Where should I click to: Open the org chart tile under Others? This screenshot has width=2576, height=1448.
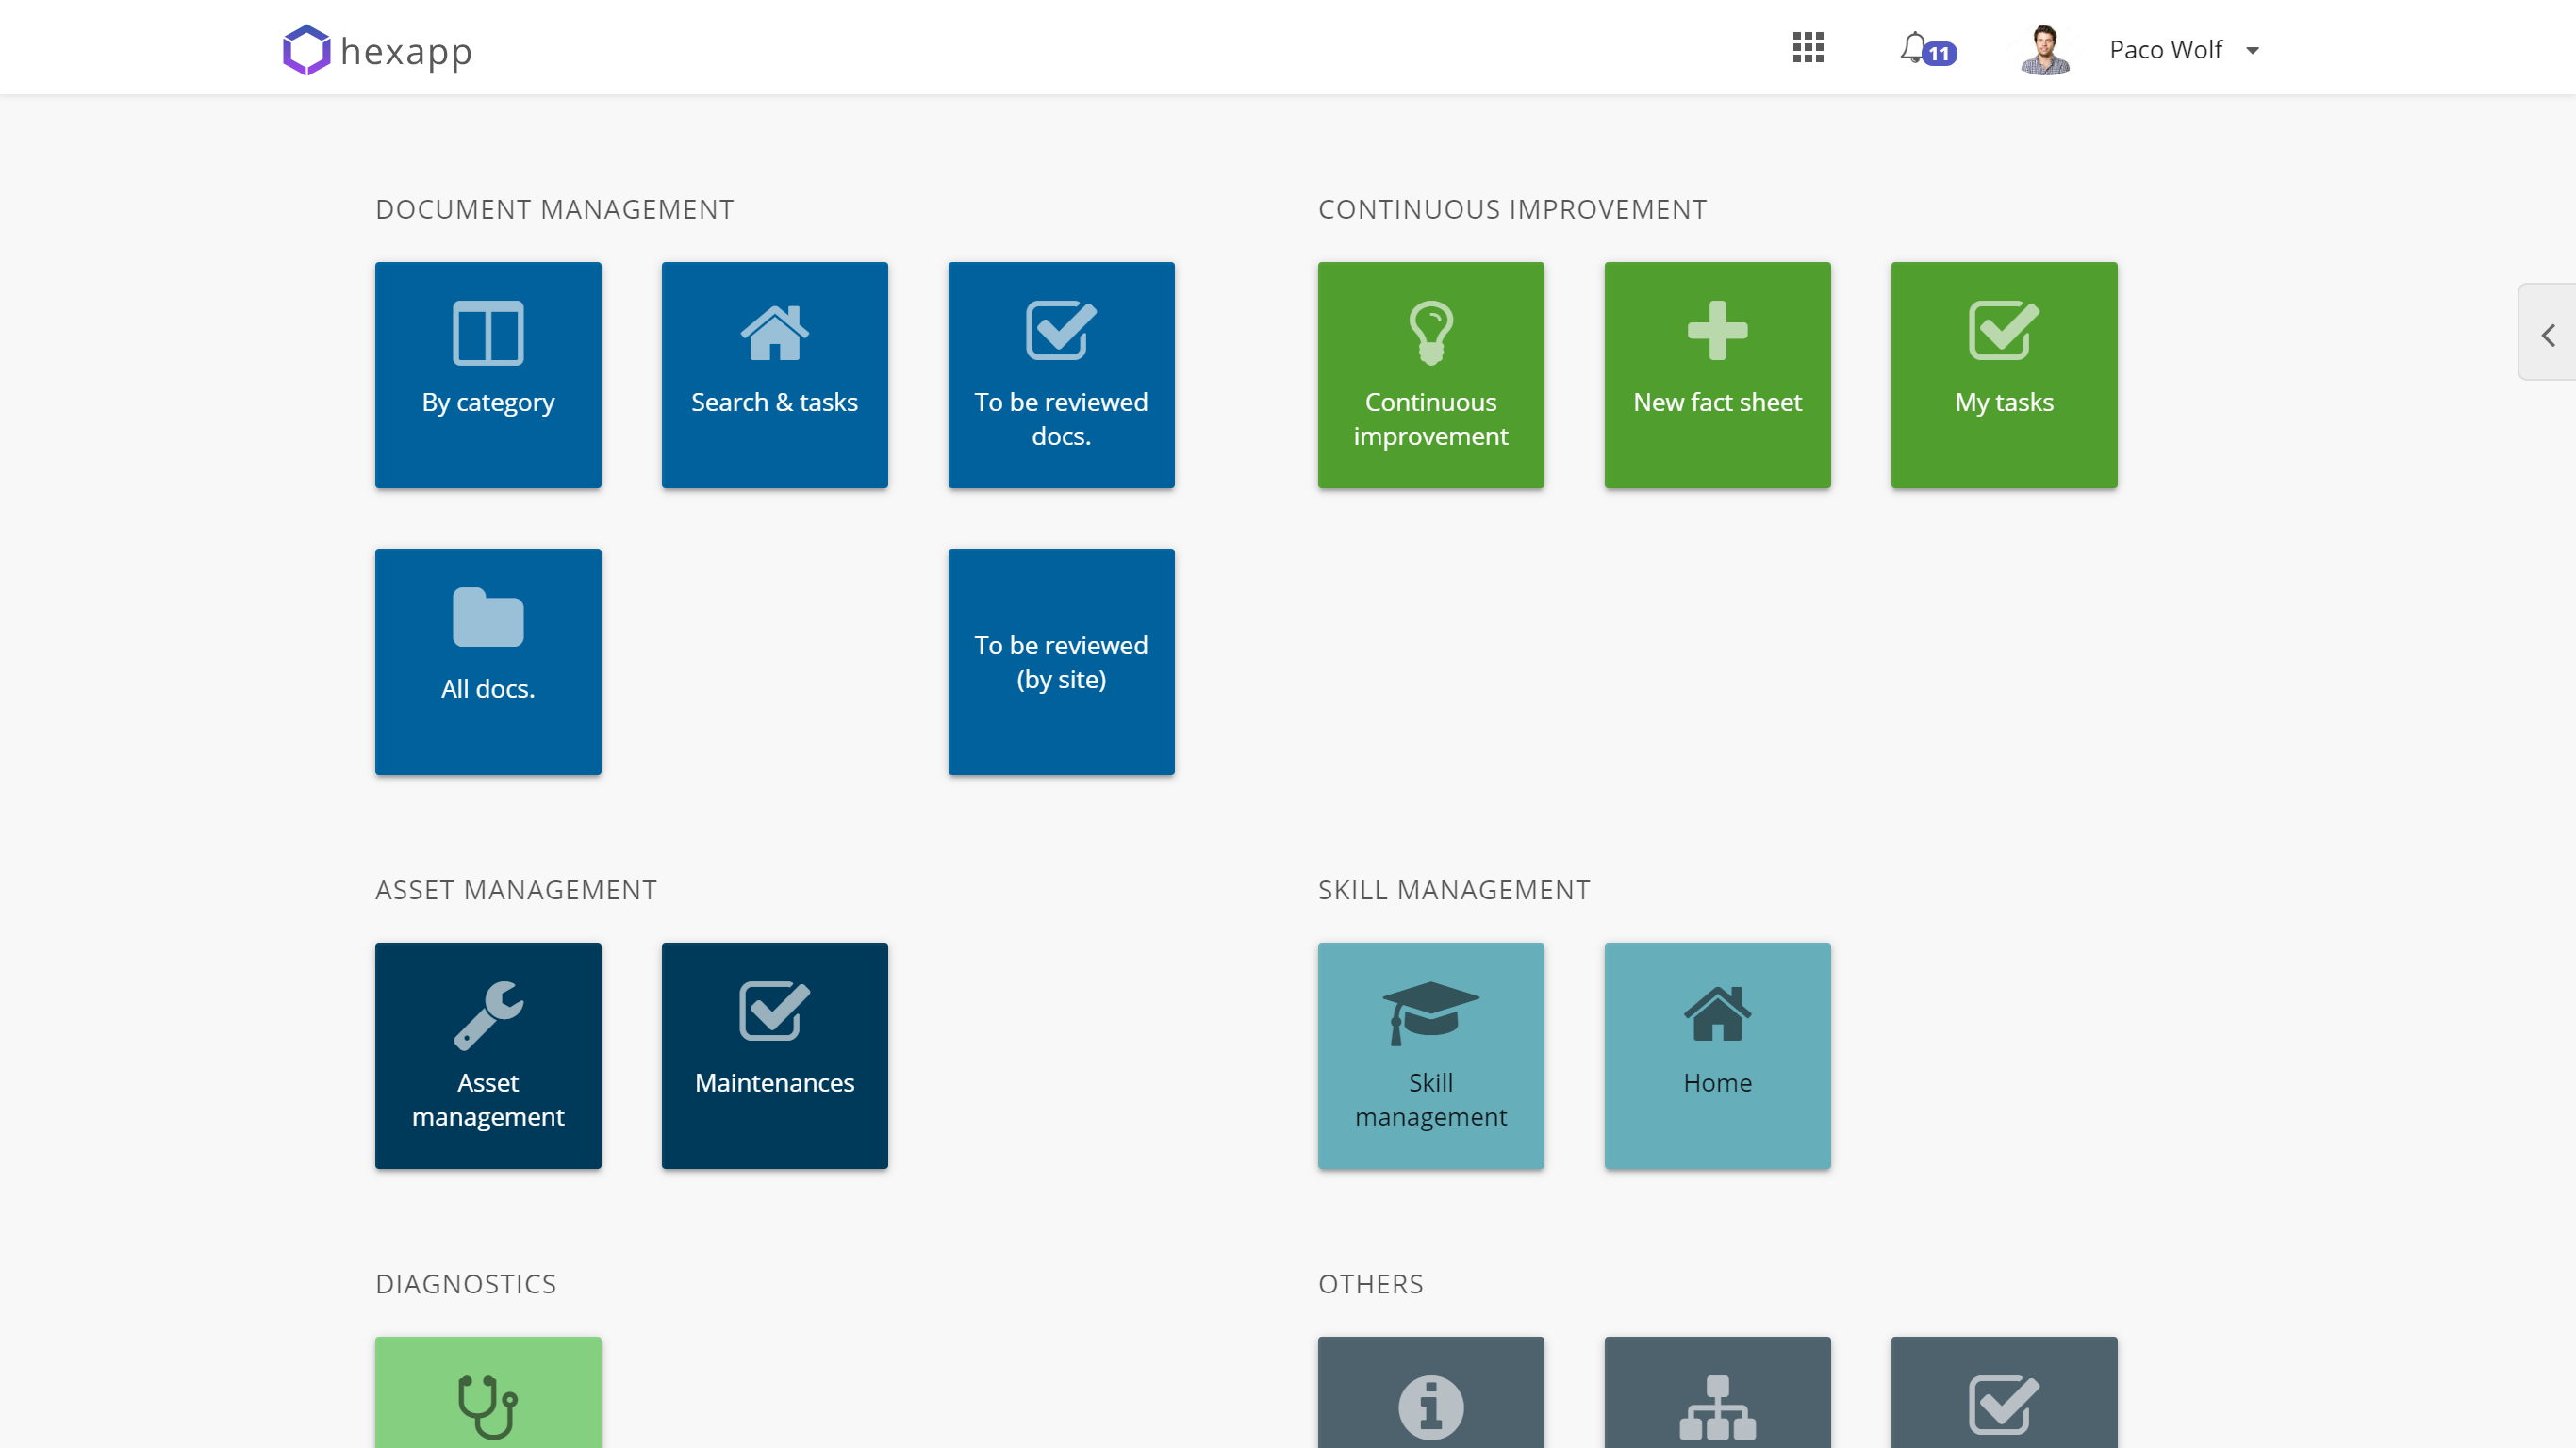(x=1718, y=1393)
